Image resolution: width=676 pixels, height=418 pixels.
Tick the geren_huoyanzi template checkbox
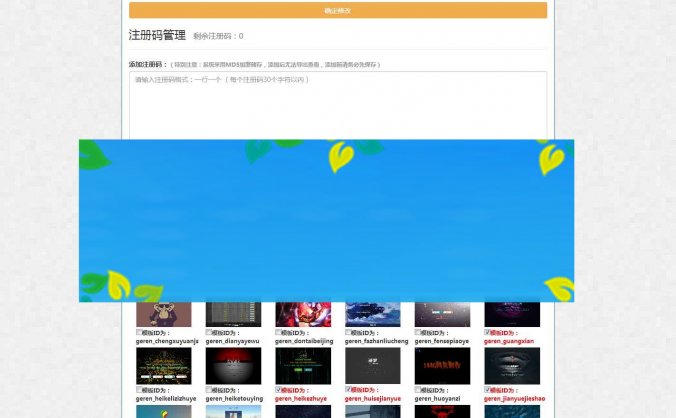[418, 390]
